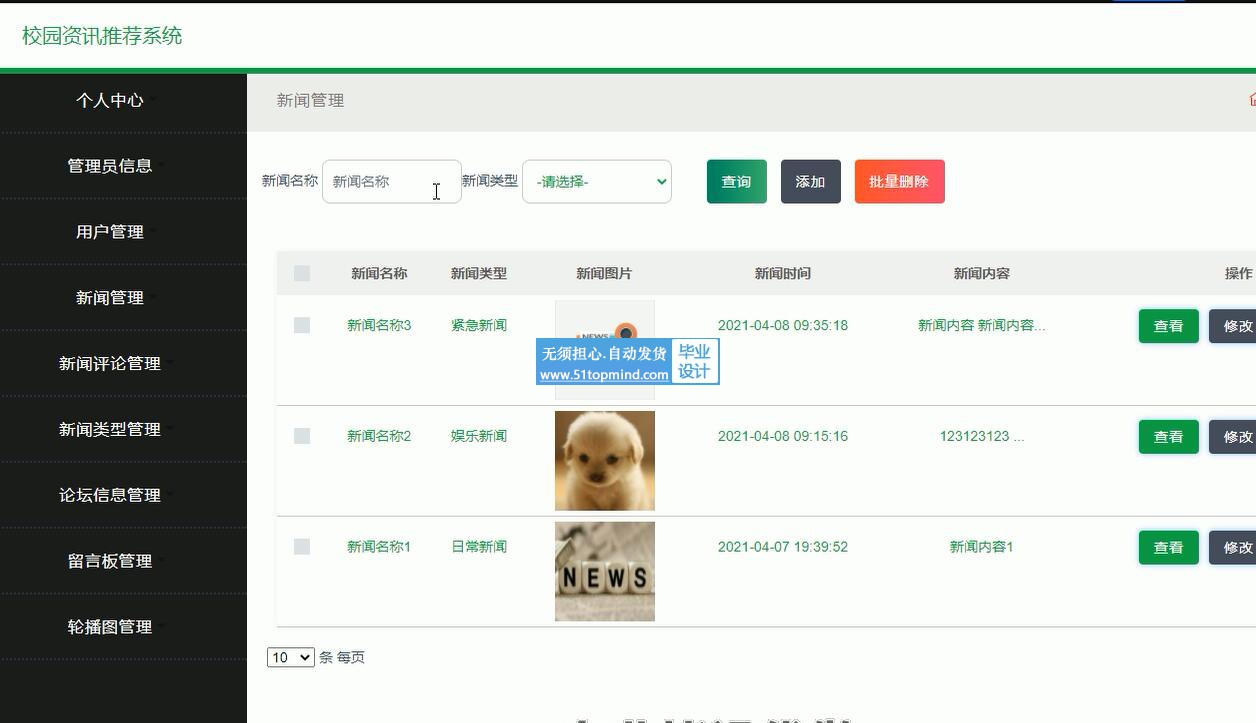Screen dimensions: 1256x723
Task: Focus the 新闻名称 search input field
Action: point(392,181)
